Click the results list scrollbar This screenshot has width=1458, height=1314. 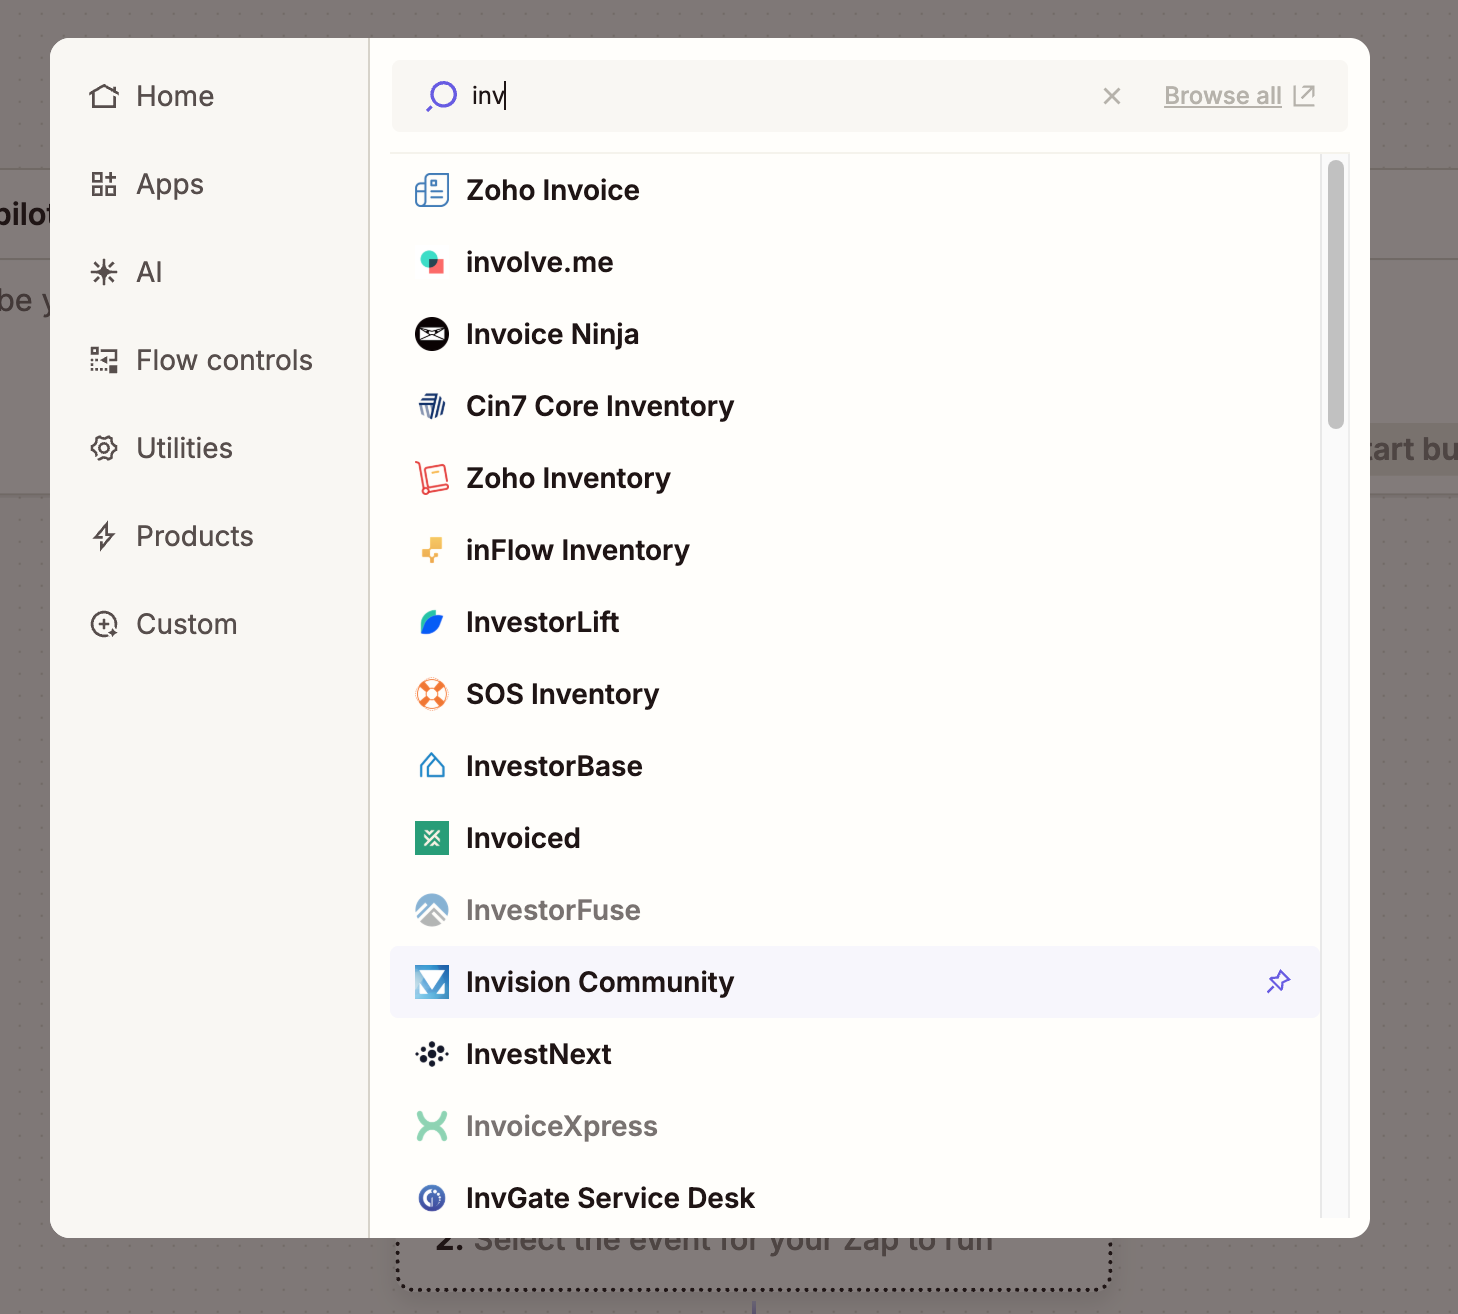coord(1336,294)
